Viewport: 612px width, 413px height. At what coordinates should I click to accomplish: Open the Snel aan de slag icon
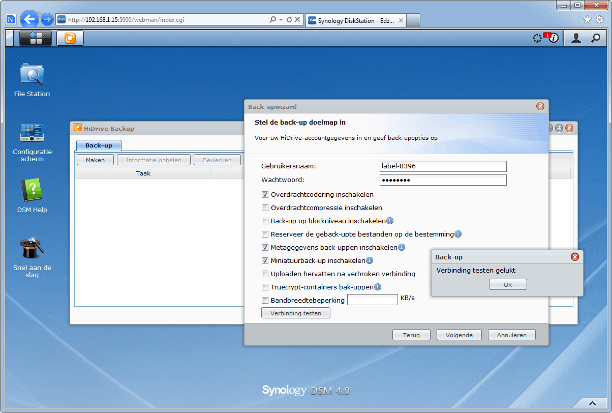(32, 257)
